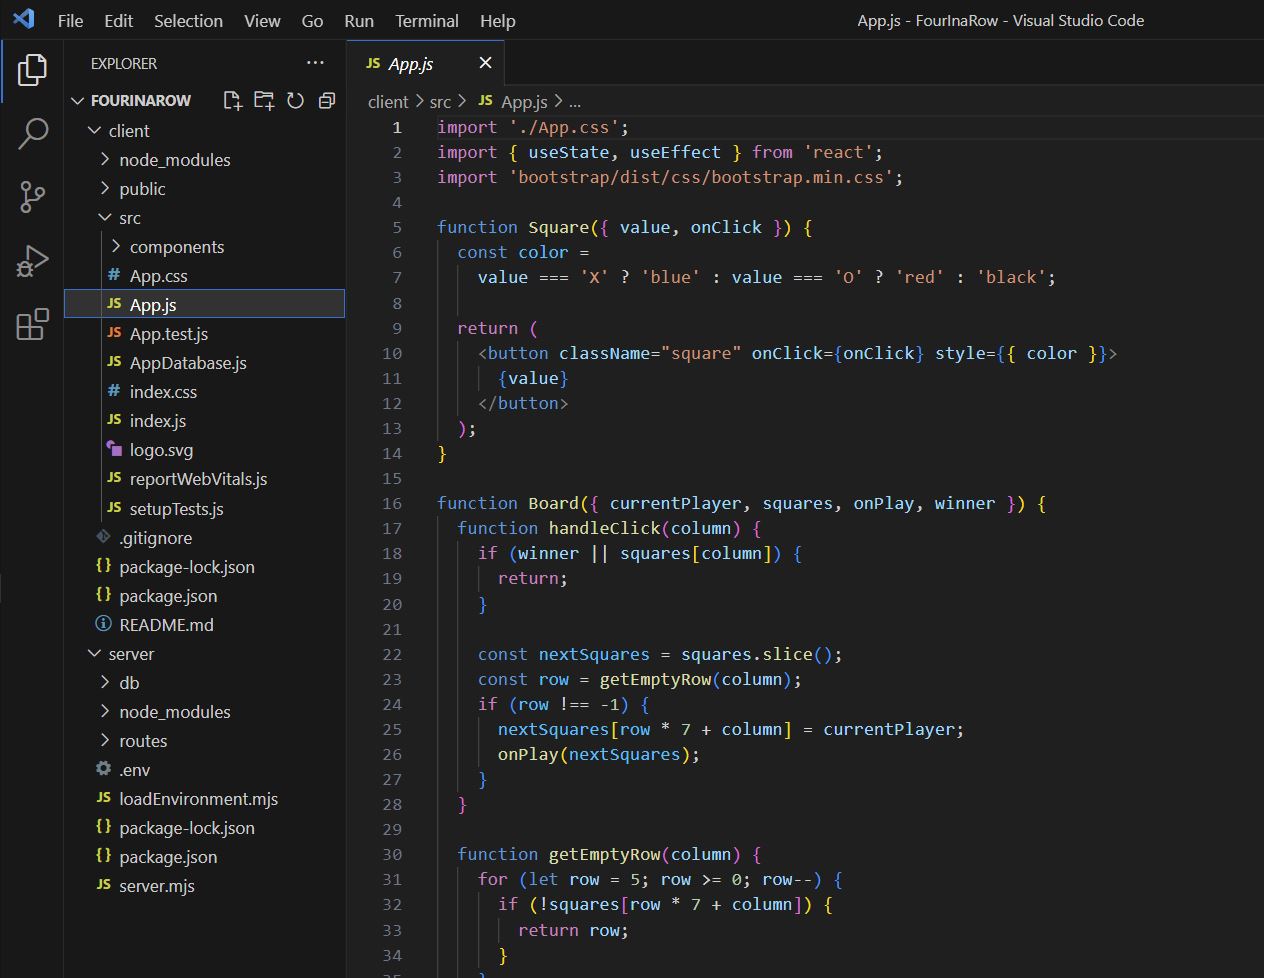
Task: Collapse all folders in Explorer
Action: point(326,100)
